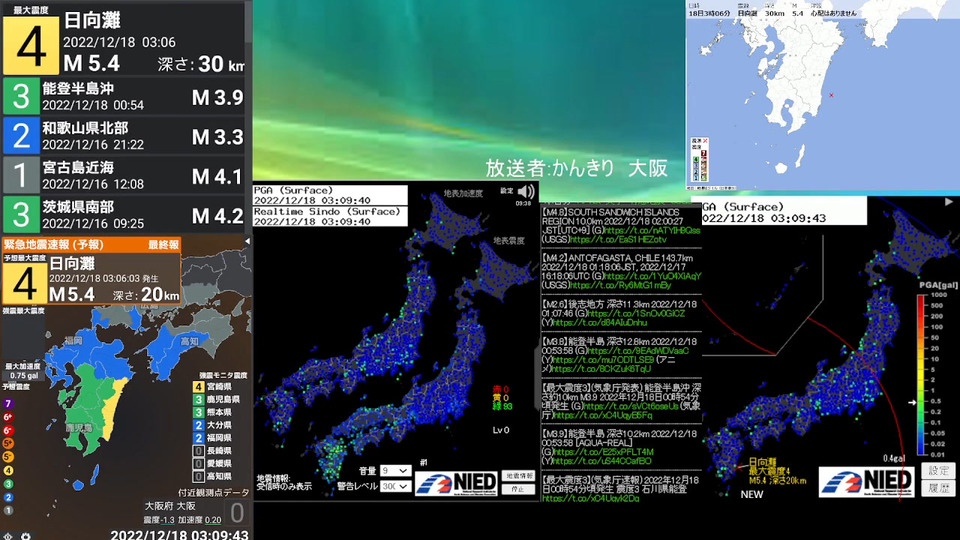Click the 緑 93 green station count
960x540 pixels.
click(502, 407)
